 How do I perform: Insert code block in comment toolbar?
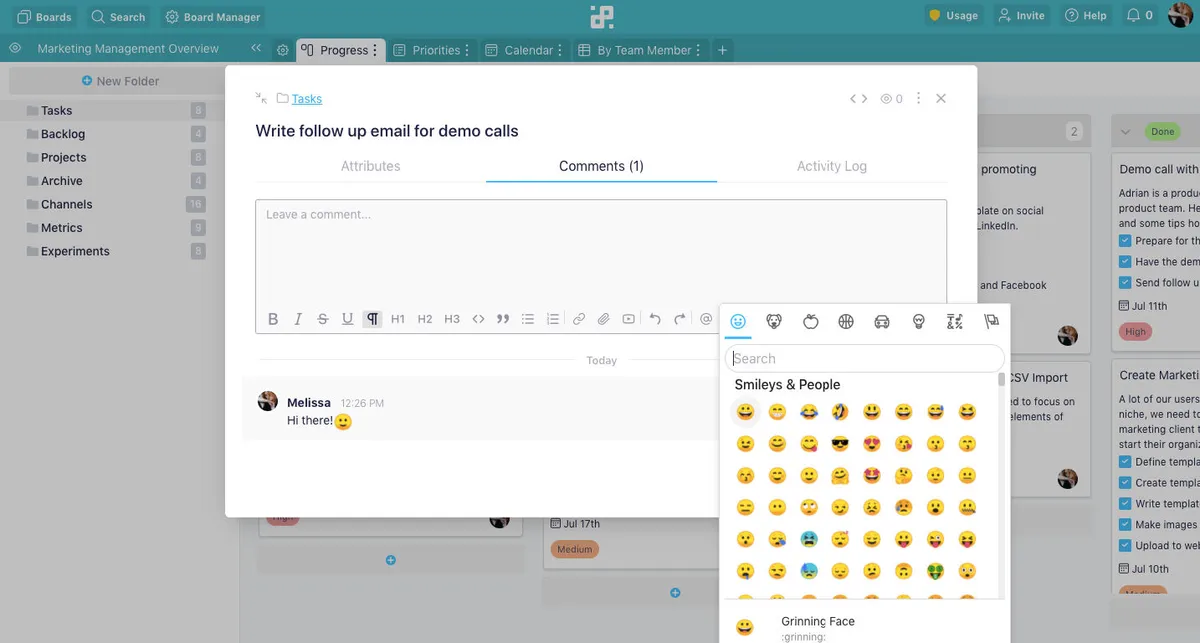478,319
